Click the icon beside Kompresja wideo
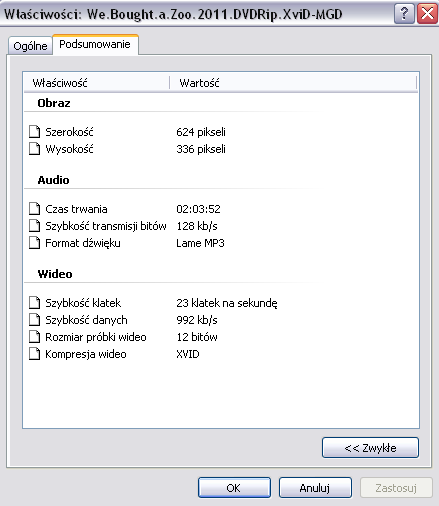Image resolution: width=439 pixels, height=506 pixels. click(34, 354)
